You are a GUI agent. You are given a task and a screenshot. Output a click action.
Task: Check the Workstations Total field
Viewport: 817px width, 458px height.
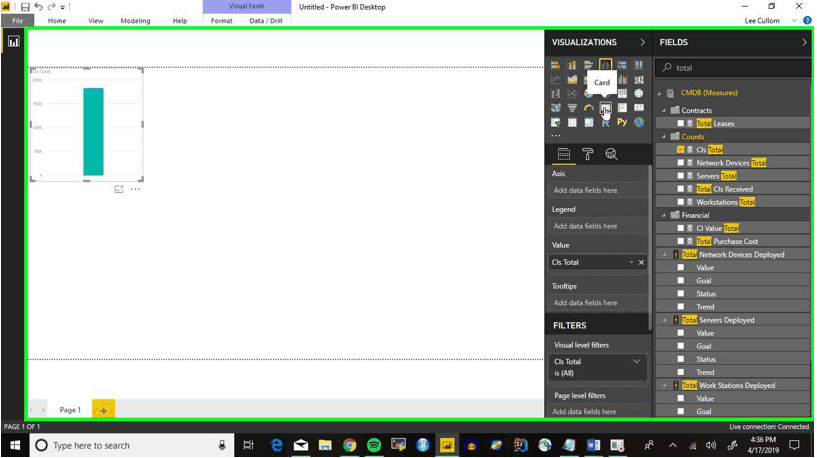tap(680, 202)
